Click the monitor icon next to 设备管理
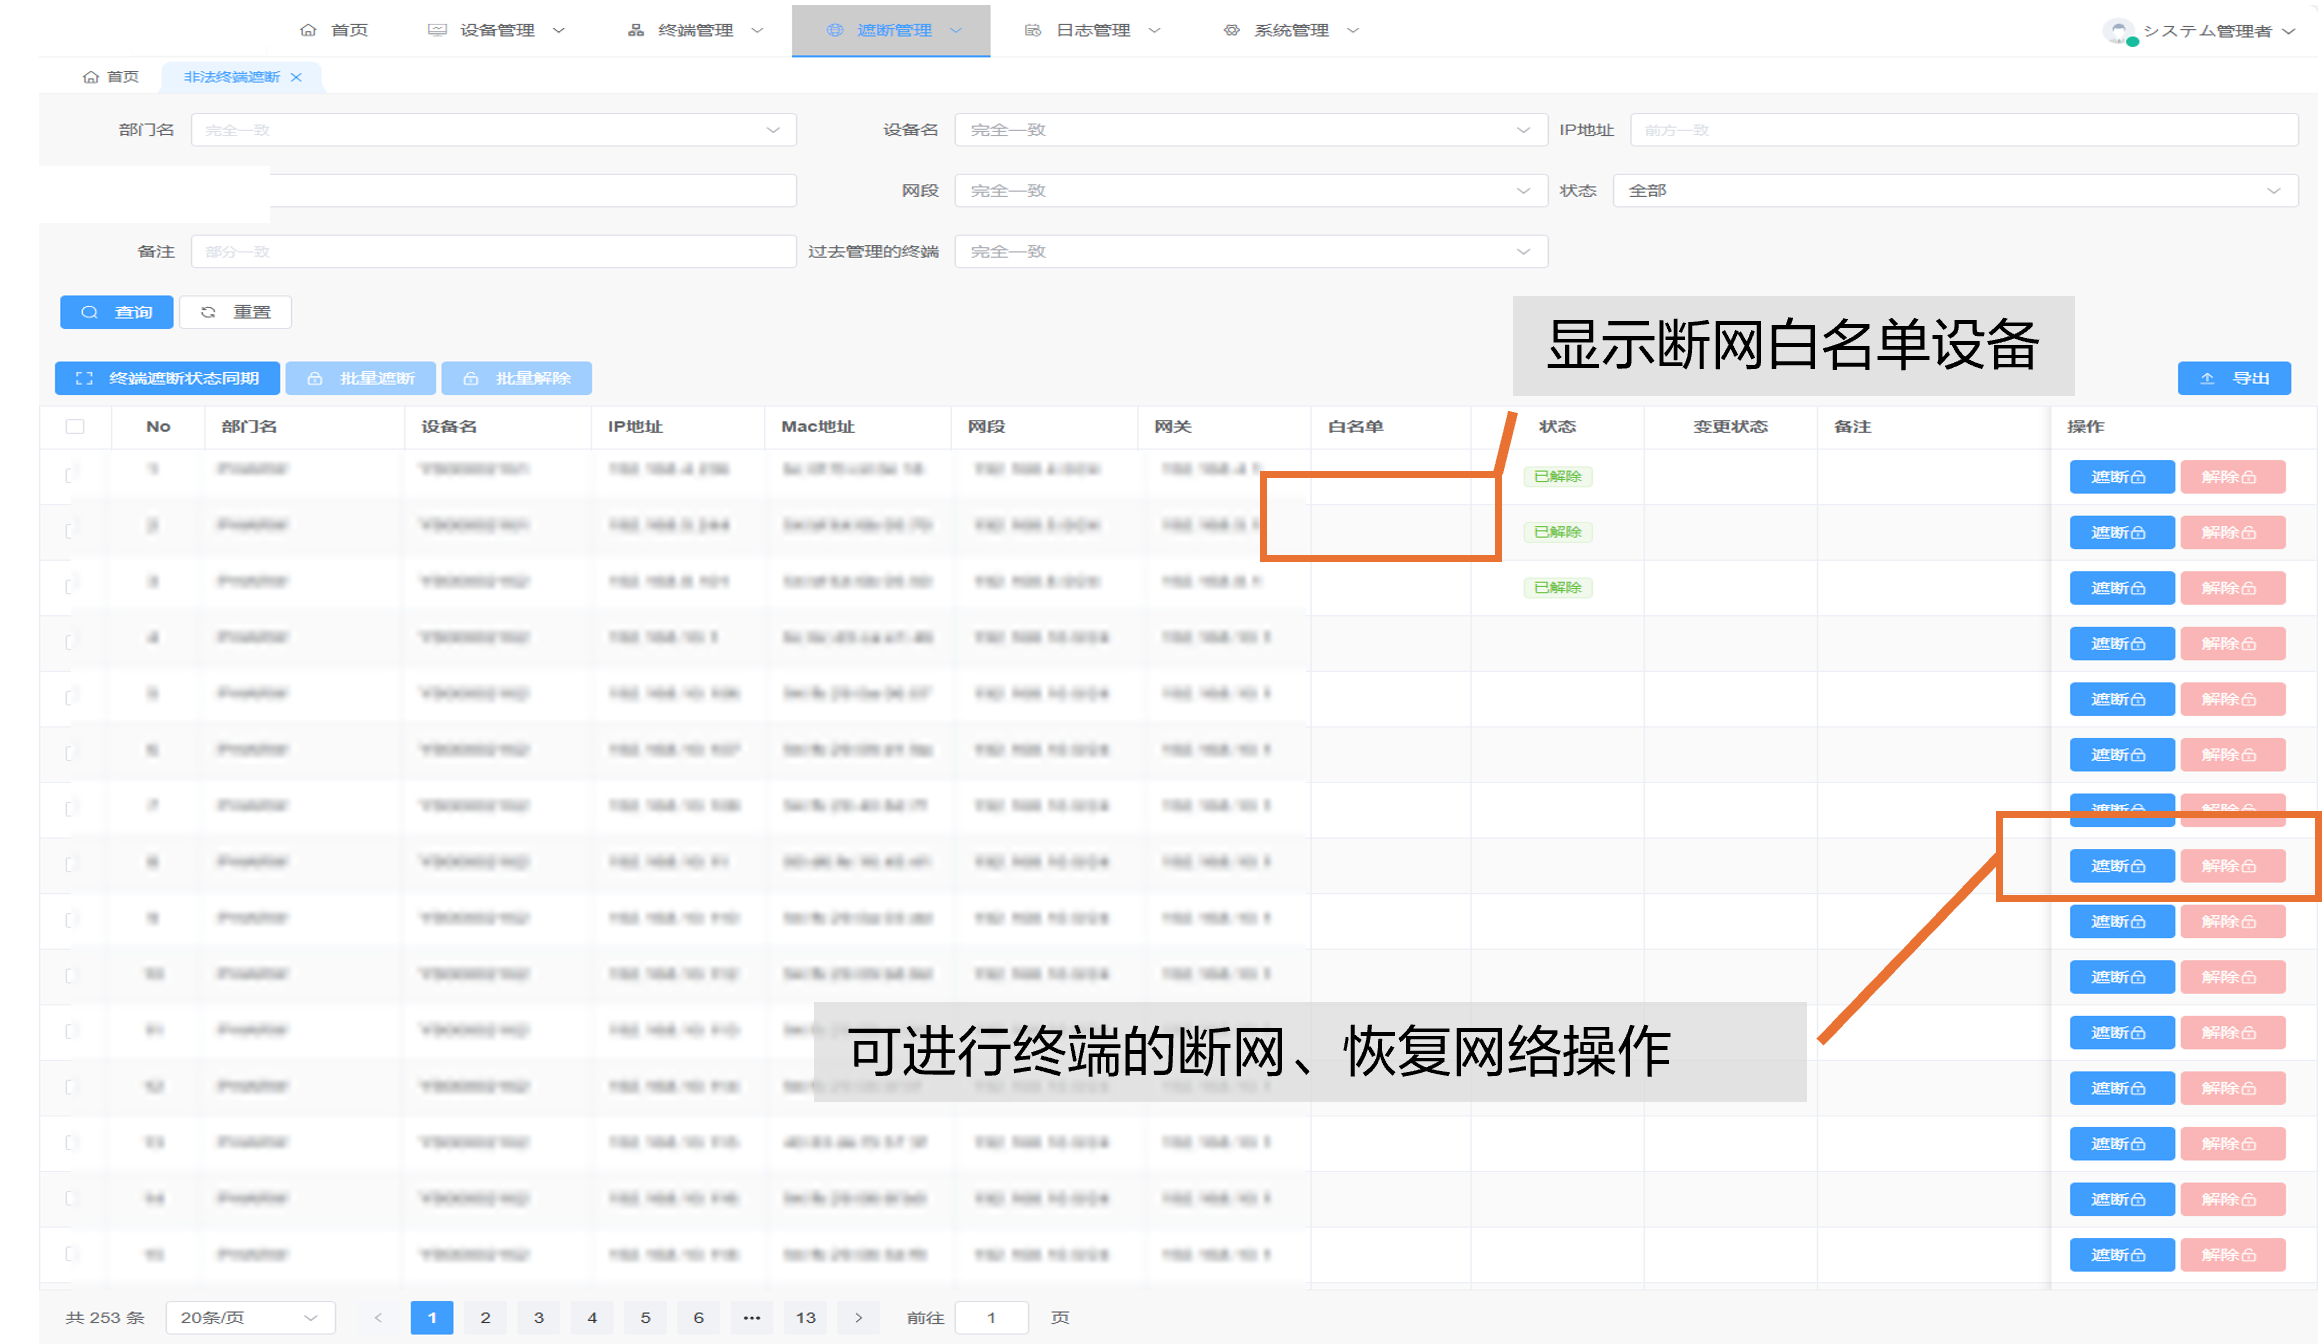The height and width of the screenshot is (1344, 2322). coord(436,29)
